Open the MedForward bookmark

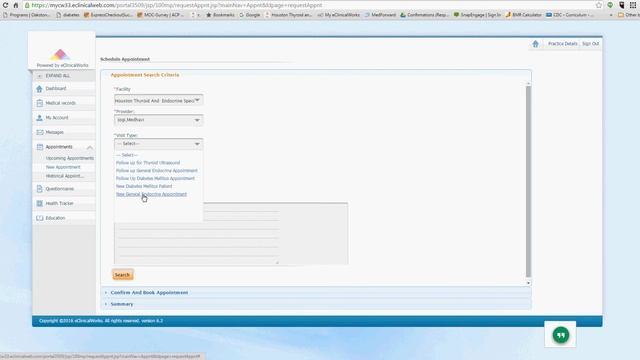pyautogui.click(x=380, y=15)
